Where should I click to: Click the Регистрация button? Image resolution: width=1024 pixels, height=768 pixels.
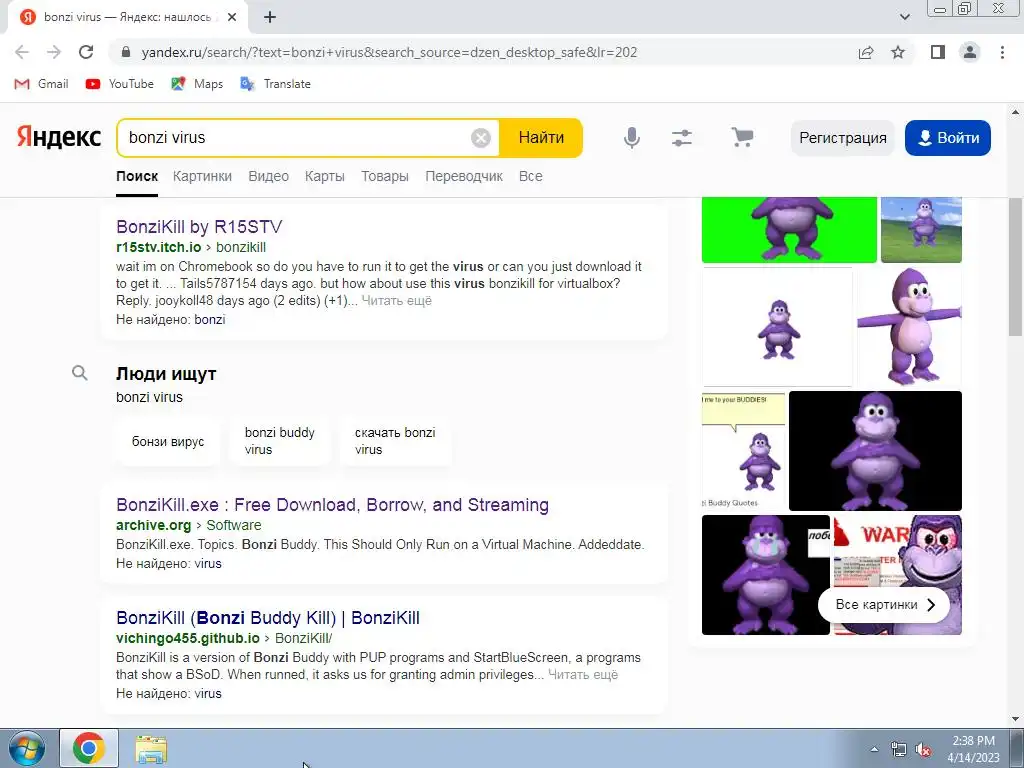(842, 138)
